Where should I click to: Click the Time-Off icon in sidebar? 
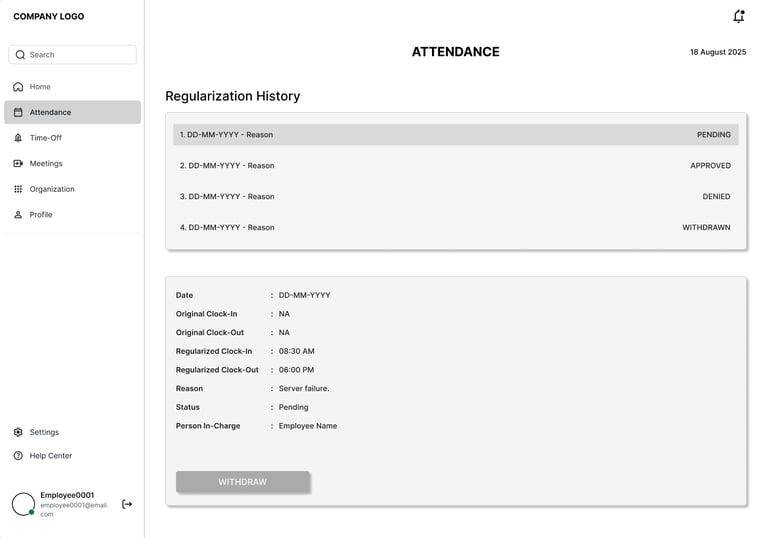[18, 138]
